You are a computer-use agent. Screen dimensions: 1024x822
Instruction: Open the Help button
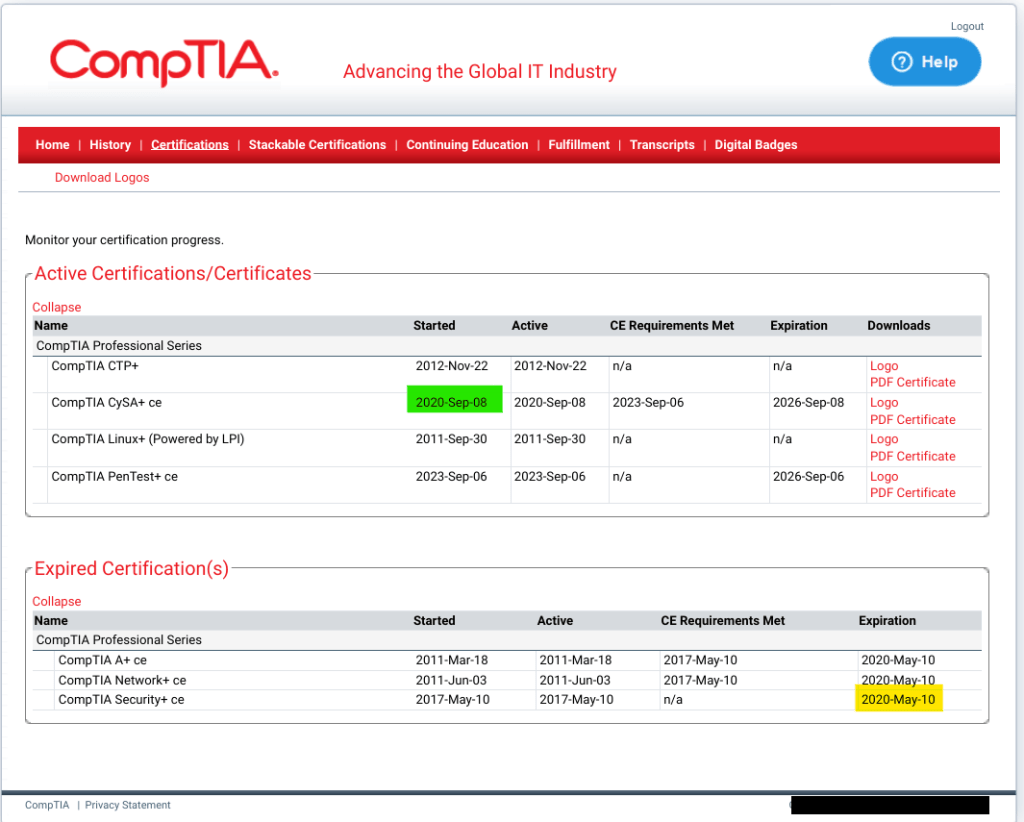point(925,62)
